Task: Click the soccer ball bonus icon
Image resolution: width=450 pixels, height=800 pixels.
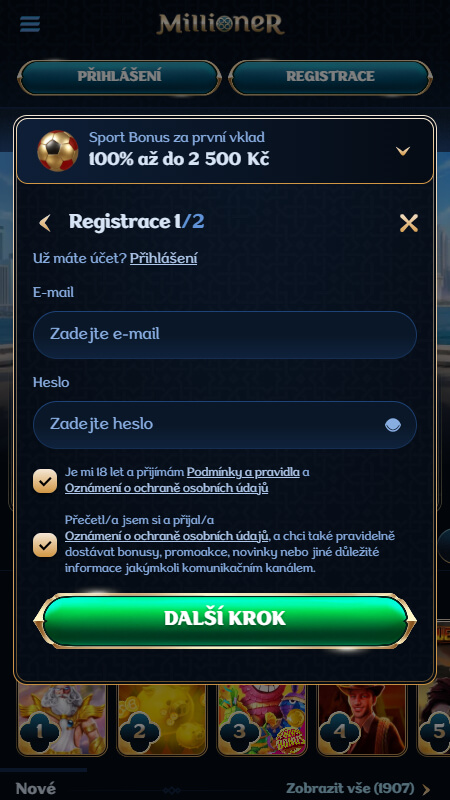Action: (x=58, y=151)
